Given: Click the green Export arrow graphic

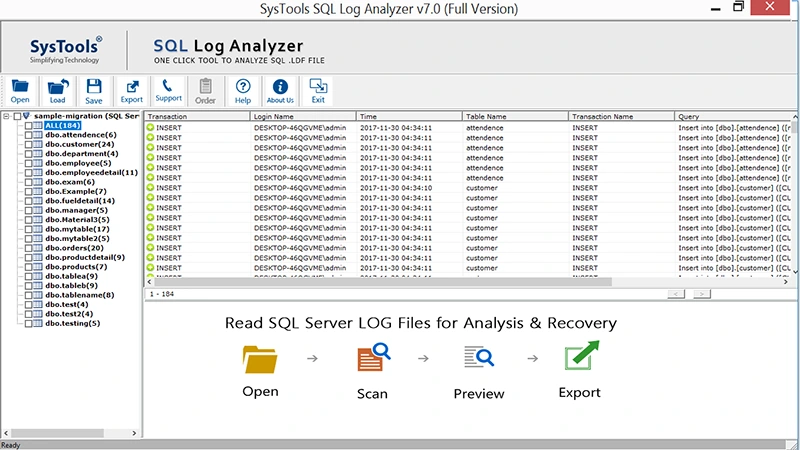Looking at the screenshot, I should 582,355.
